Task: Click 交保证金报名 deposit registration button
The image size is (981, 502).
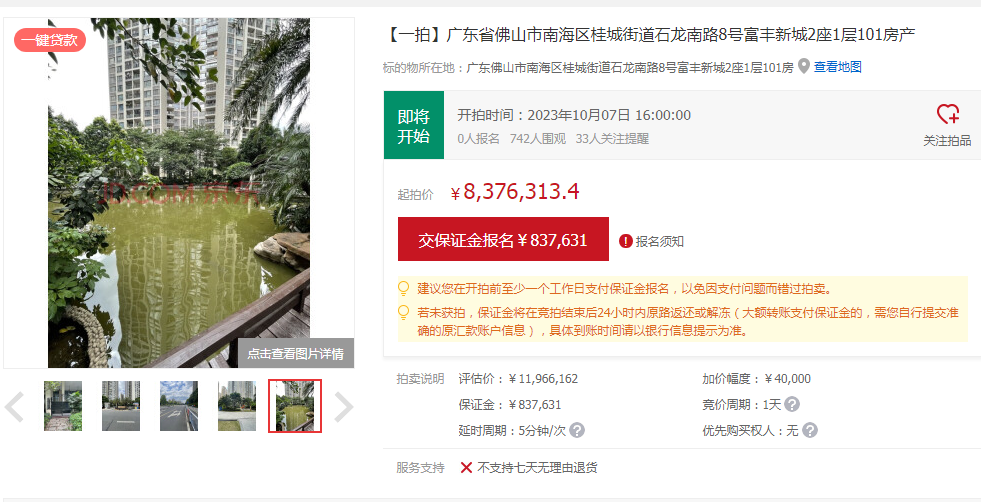Action: coord(503,239)
